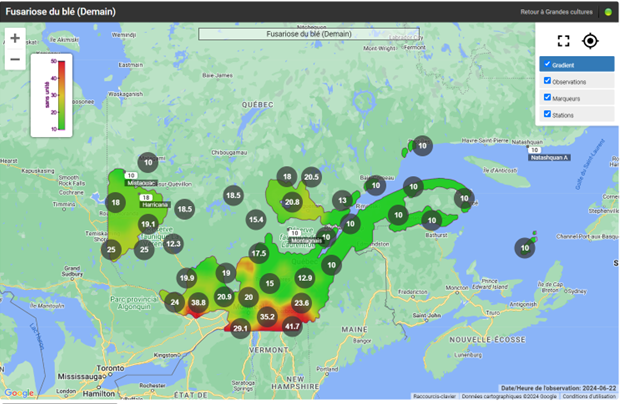The image size is (620, 404).
Task: Click the locate-me crosshair icon
Action: [x=590, y=41]
